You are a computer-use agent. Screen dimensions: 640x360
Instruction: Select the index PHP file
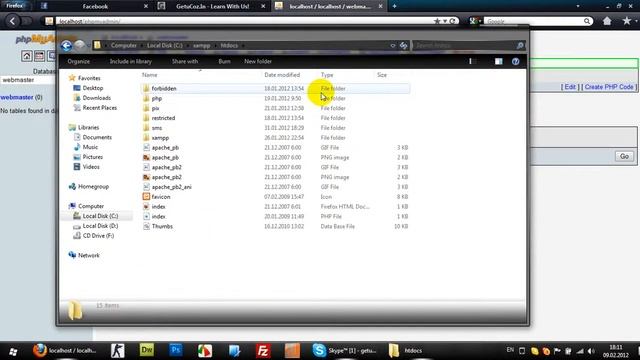[x=158, y=217]
